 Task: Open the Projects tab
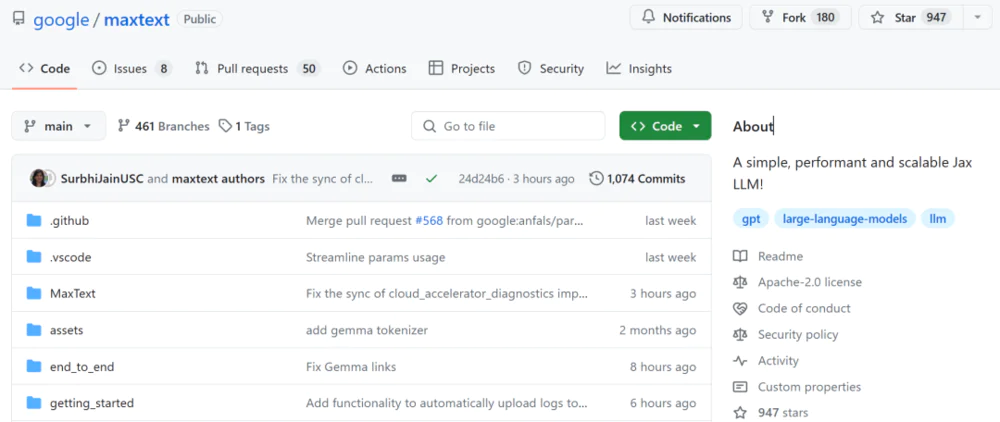click(x=462, y=69)
